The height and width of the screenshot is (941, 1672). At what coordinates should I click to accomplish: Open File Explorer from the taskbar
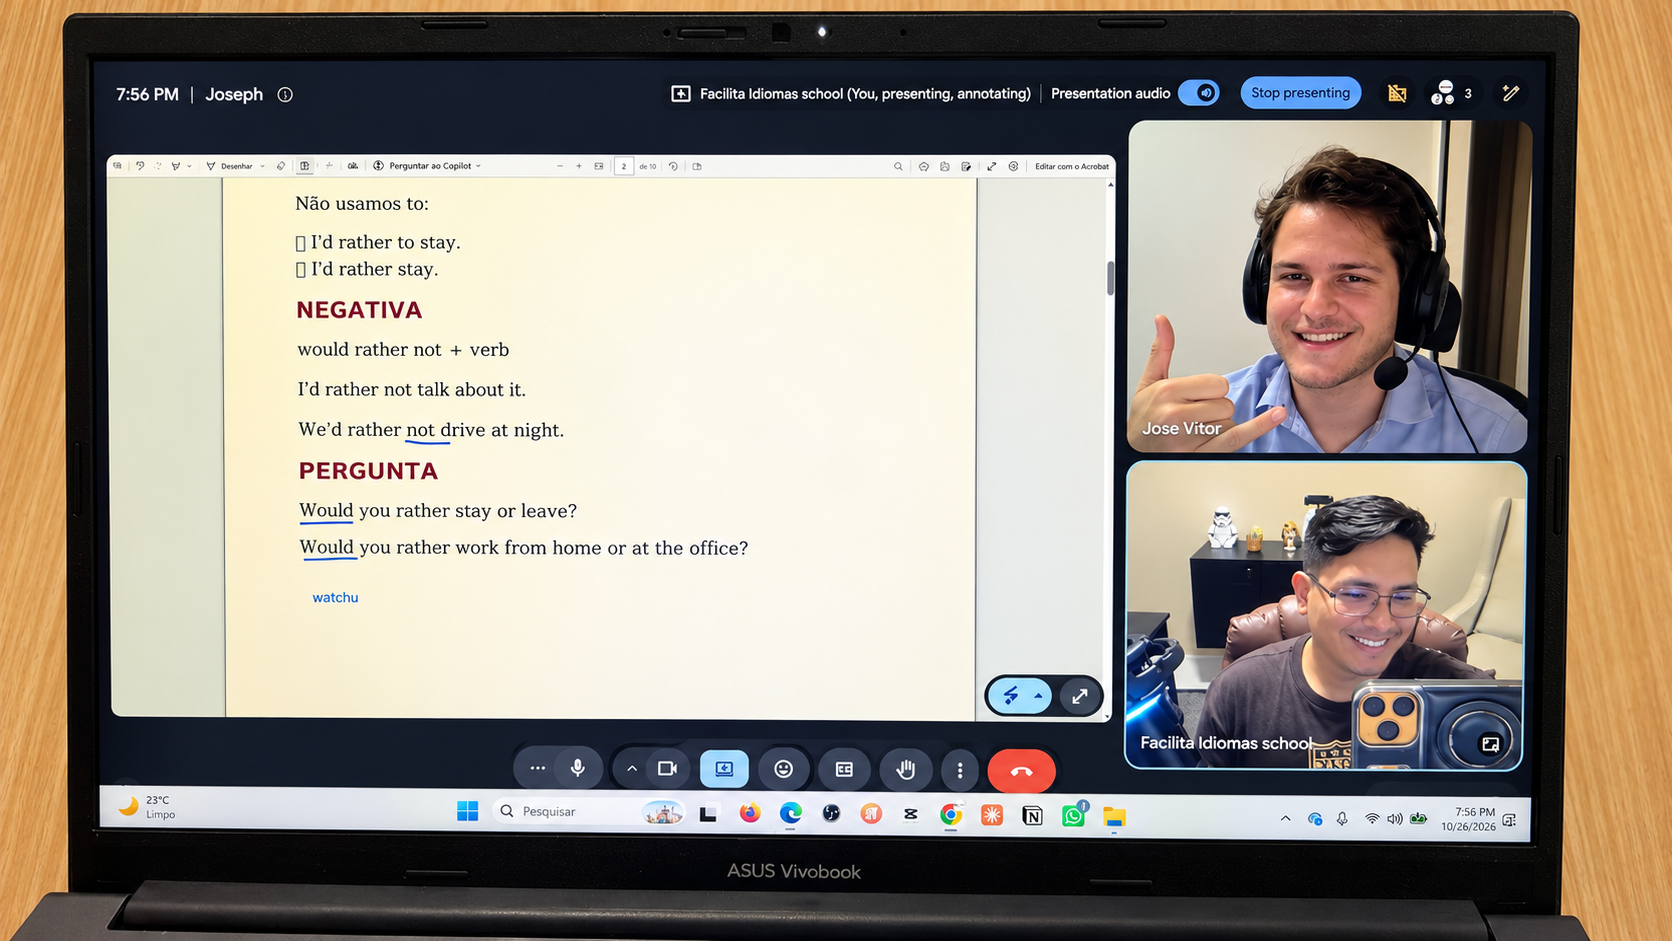tap(1114, 817)
